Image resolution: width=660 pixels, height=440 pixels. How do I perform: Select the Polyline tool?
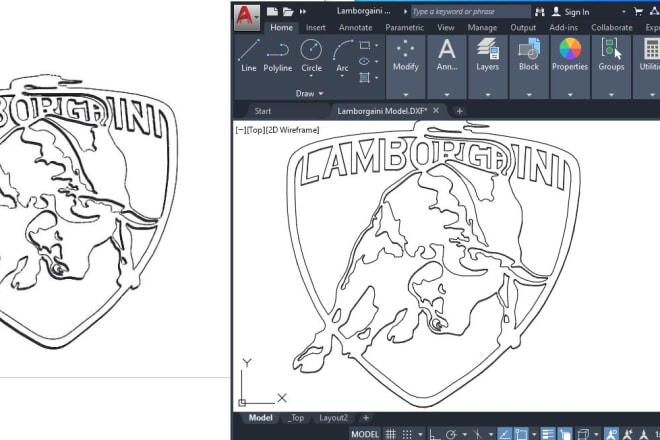[278, 56]
